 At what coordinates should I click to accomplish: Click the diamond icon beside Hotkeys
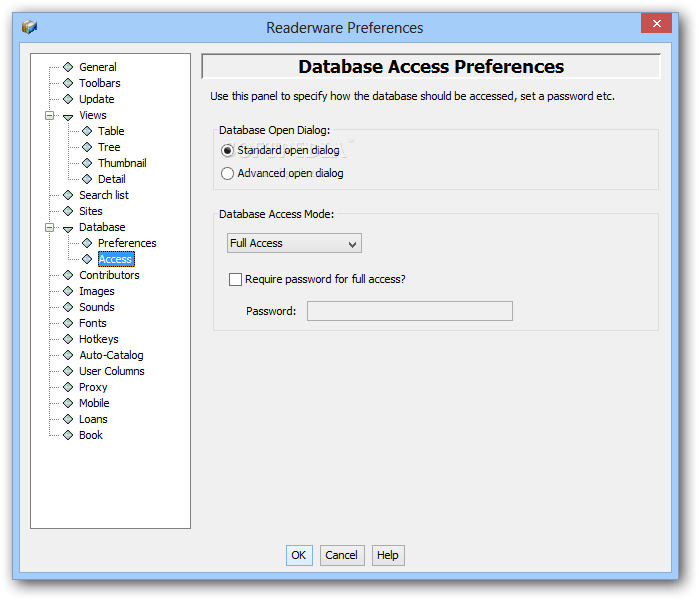pyautogui.click(x=68, y=339)
